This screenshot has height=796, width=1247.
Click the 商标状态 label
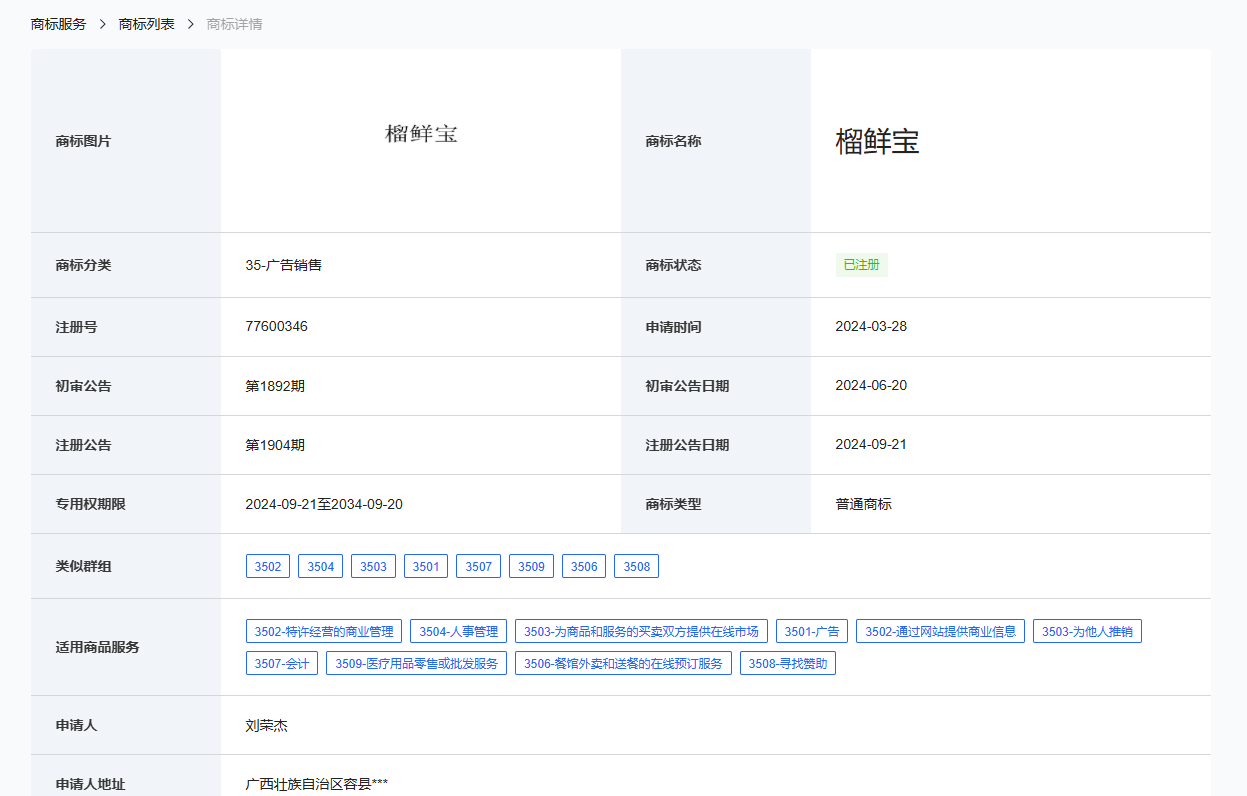[x=674, y=265]
